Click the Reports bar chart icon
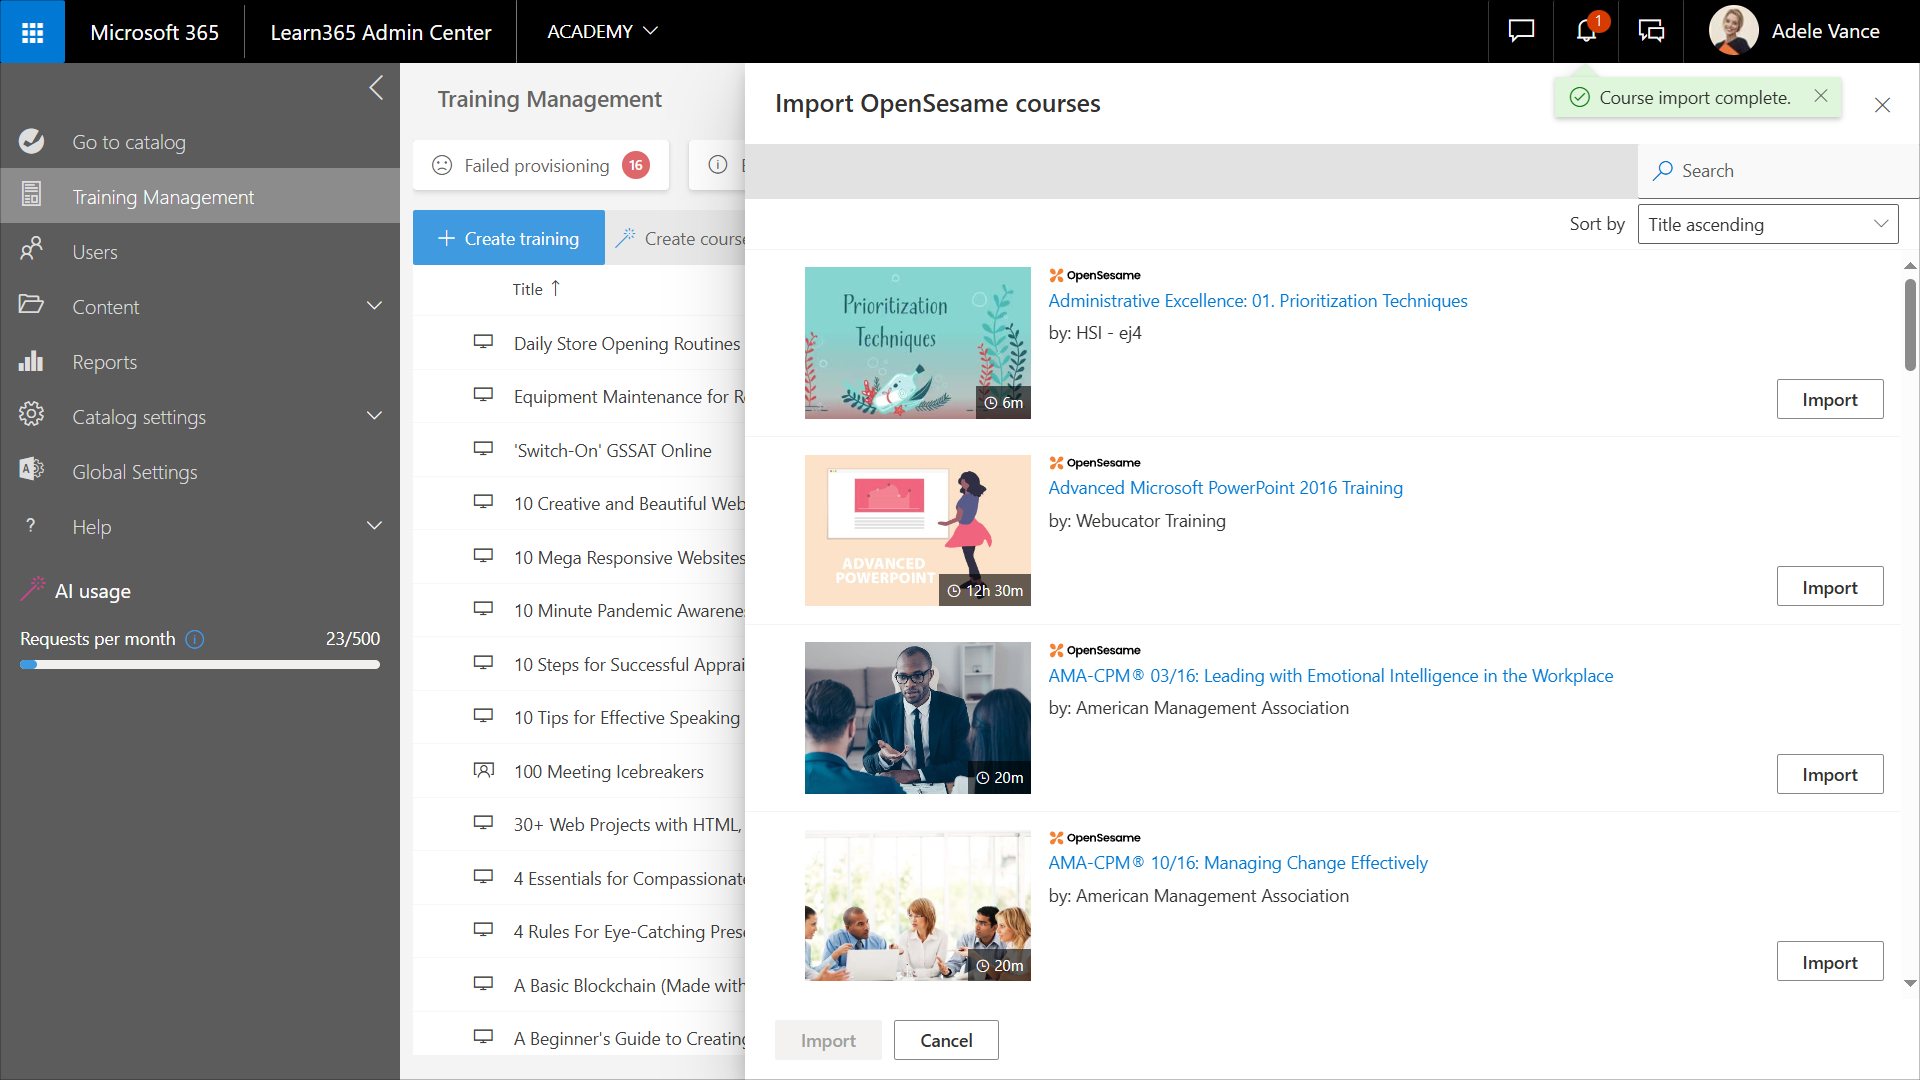 [x=31, y=361]
